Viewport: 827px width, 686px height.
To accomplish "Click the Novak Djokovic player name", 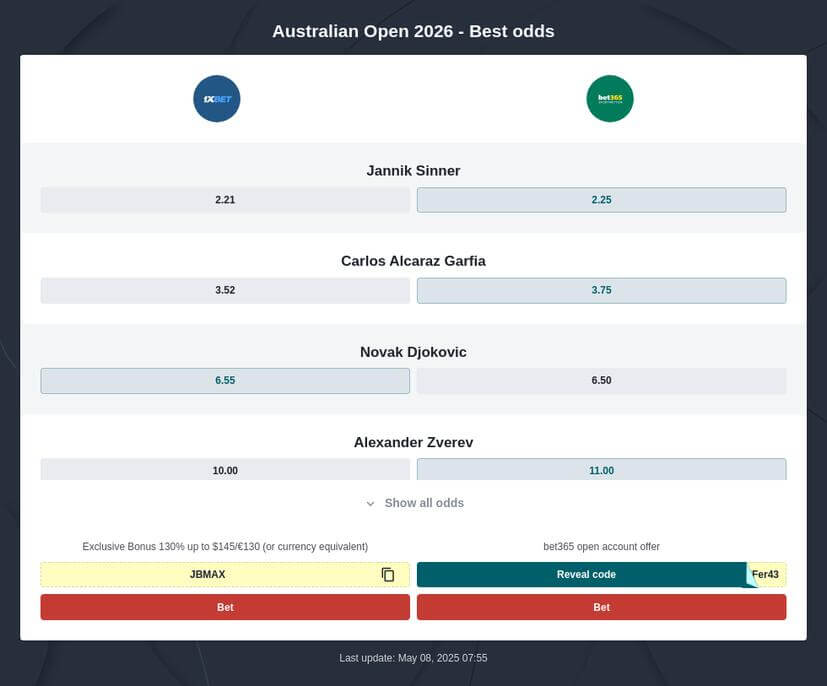I will [x=413, y=352].
